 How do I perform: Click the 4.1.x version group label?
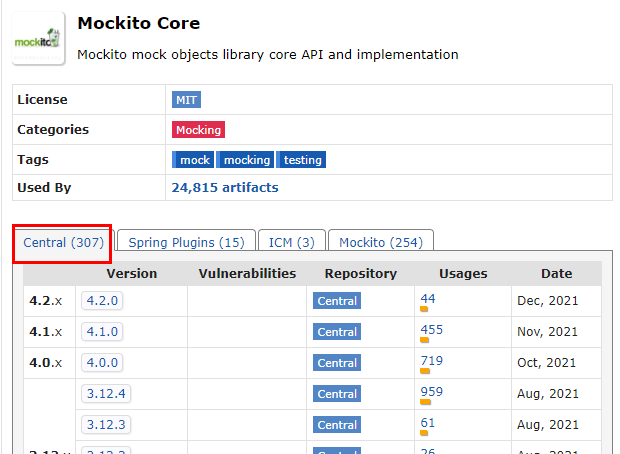pos(46,332)
